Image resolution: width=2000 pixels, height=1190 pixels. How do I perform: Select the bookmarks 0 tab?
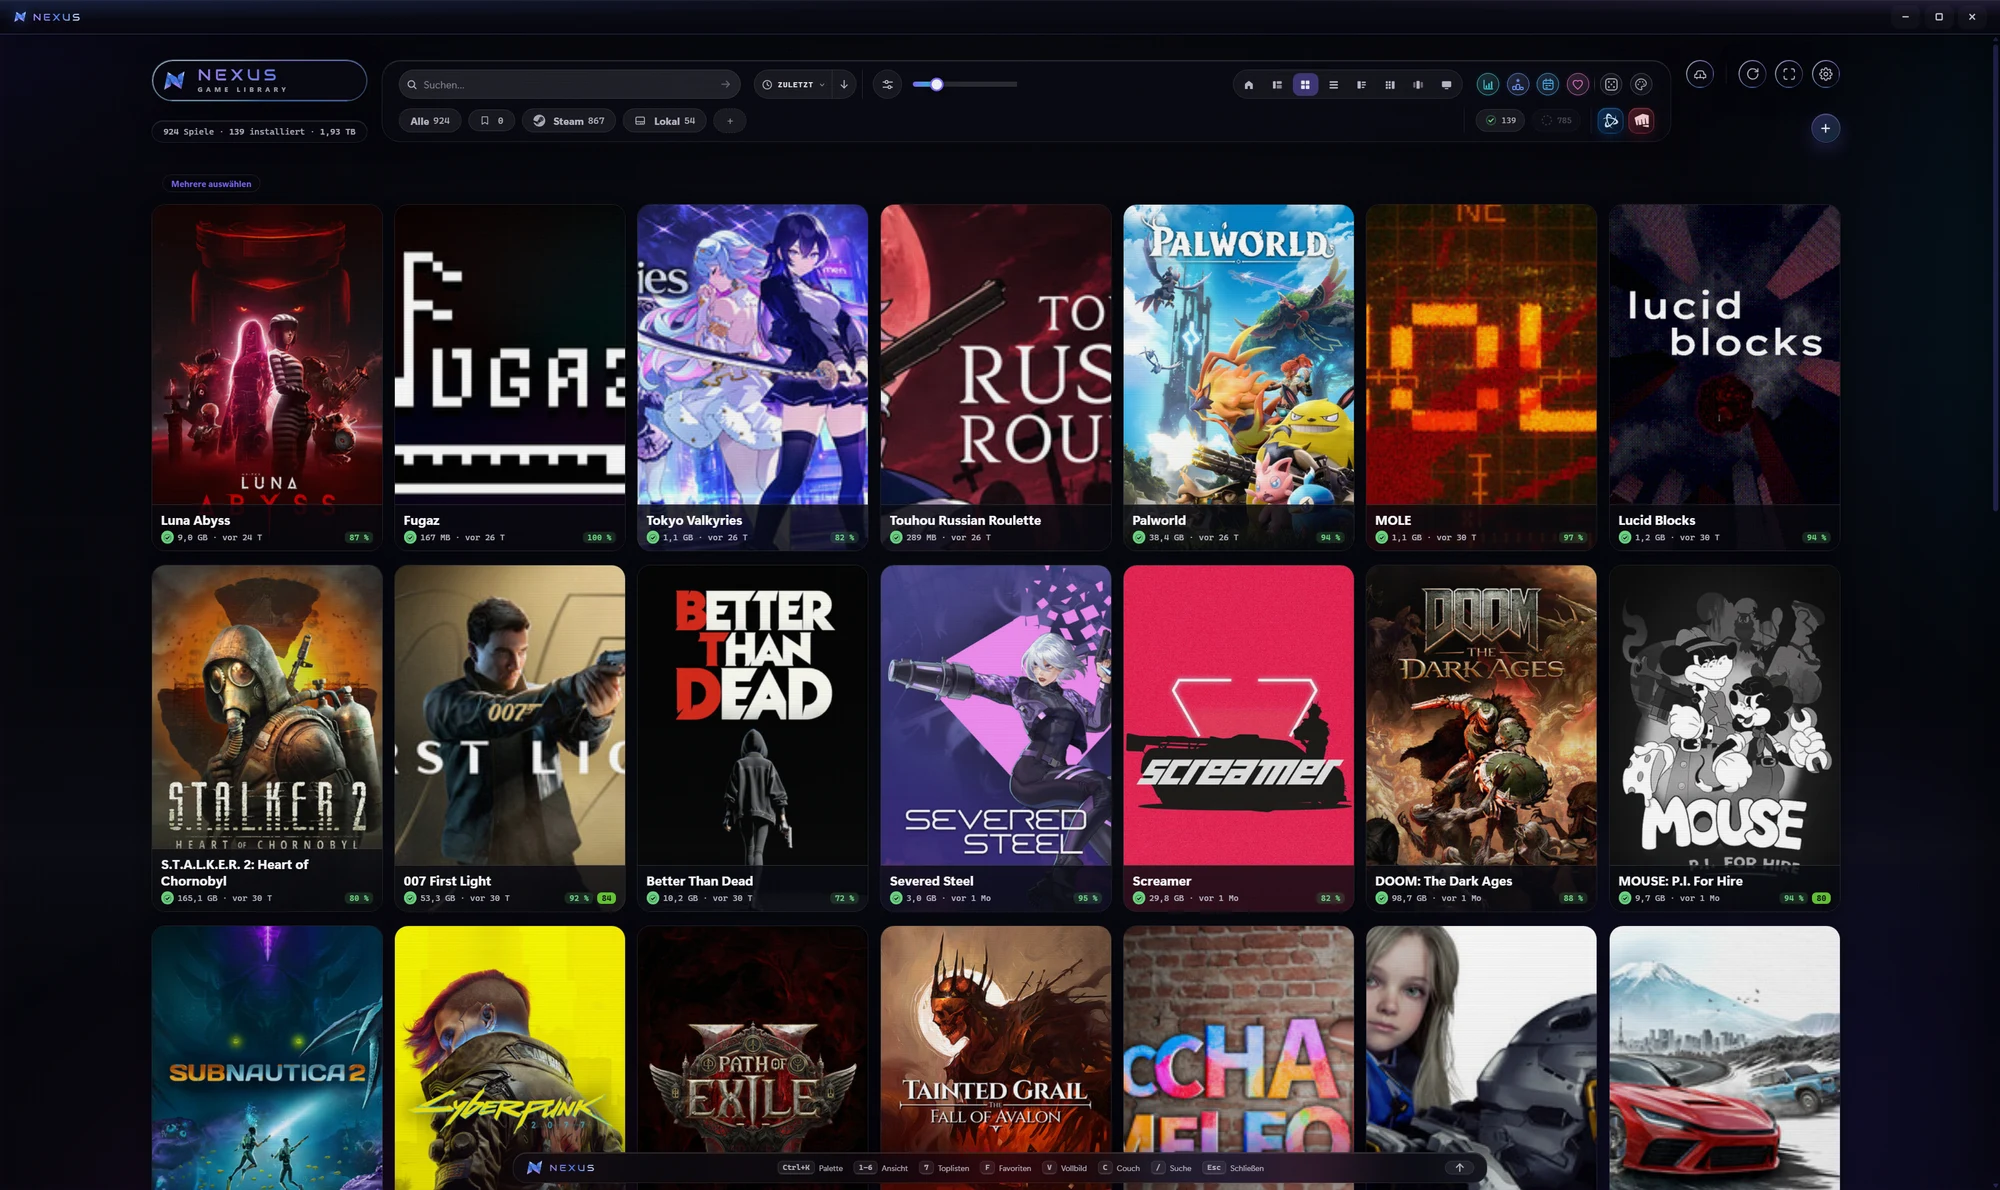click(492, 121)
